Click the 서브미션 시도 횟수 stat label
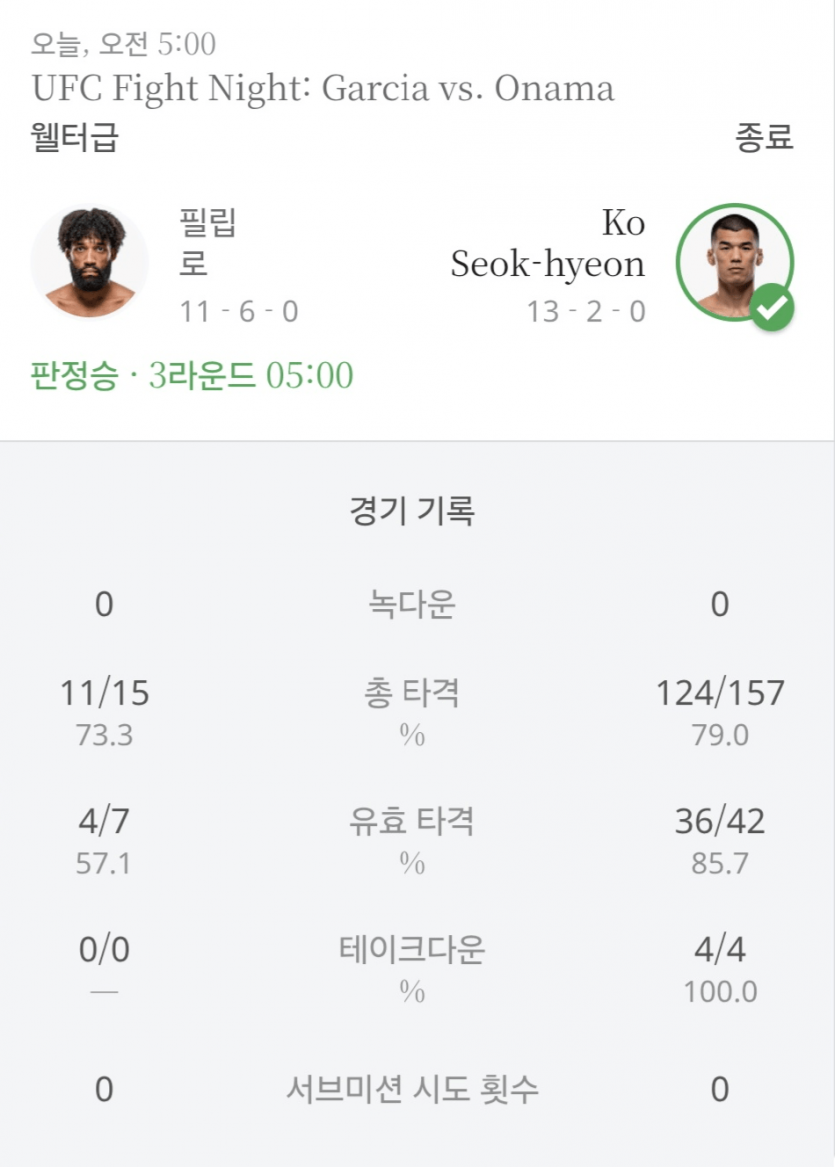This screenshot has height=1167, width=835. [412, 1089]
